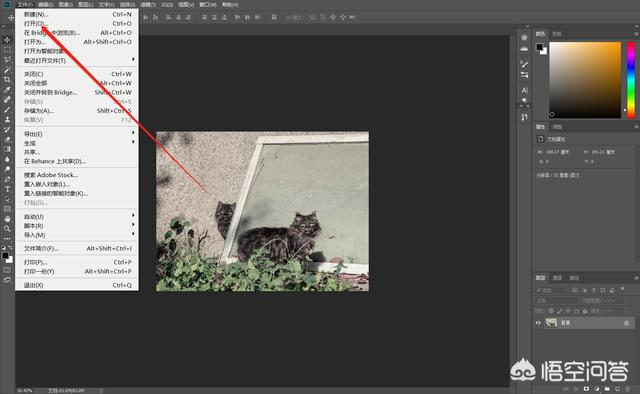Toggle Quick Mask mode in toolbar
This screenshot has height=394, width=640.
pos(7,270)
